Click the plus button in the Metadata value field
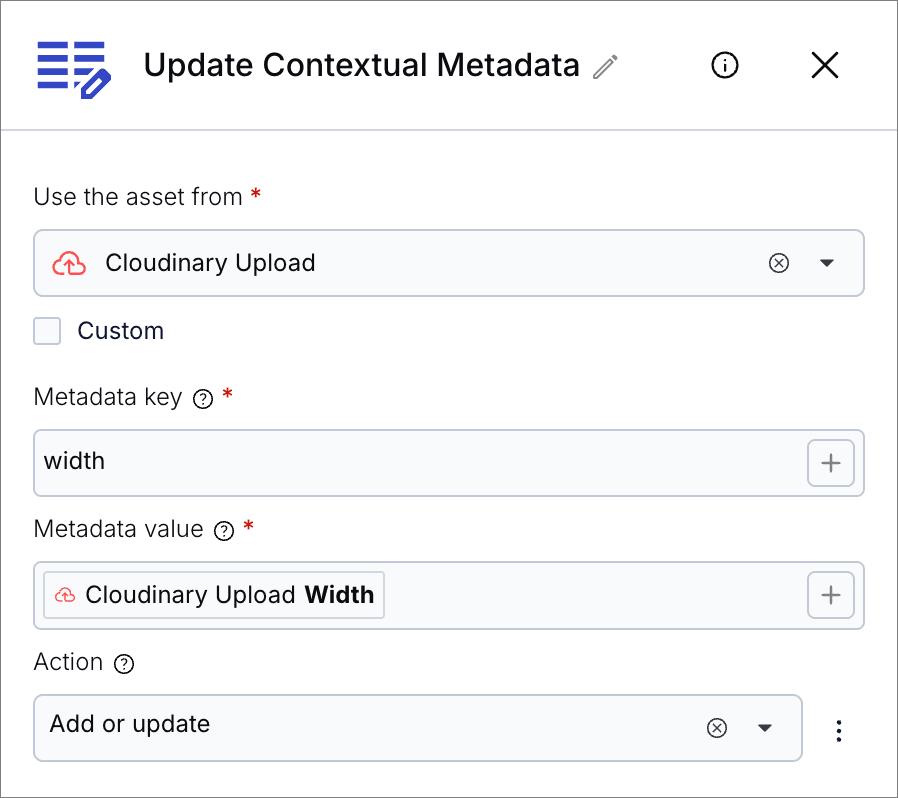Image resolution: width=898 pixels, height=798 pixels. click(x=830, y=595)
